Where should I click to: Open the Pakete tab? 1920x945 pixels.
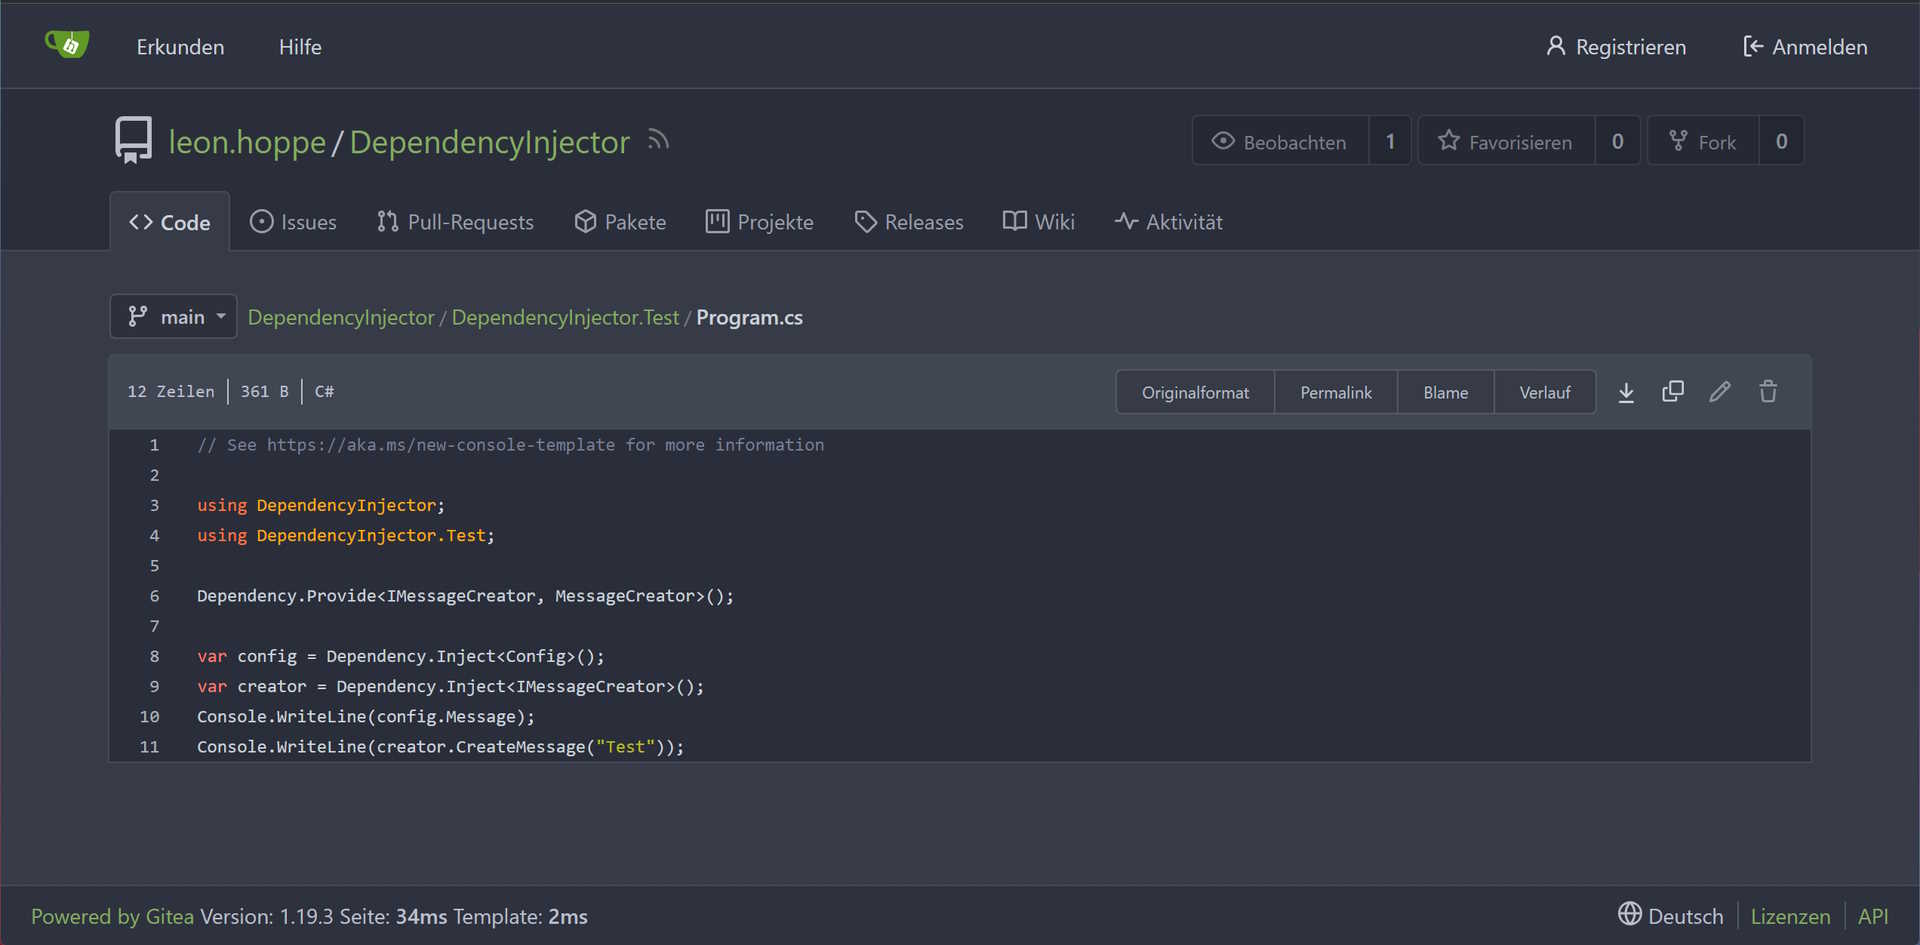620,222
